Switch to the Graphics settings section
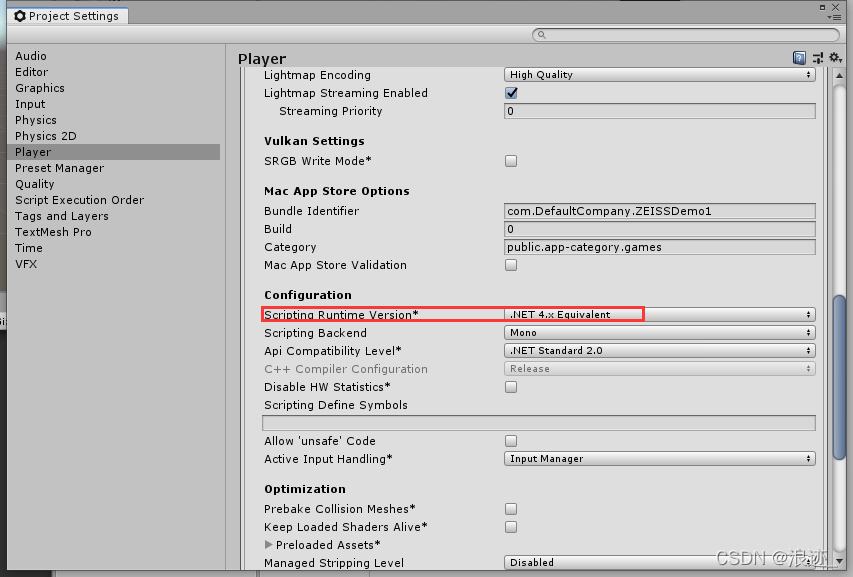Screen dimensions: 853x577 point(40,88)
